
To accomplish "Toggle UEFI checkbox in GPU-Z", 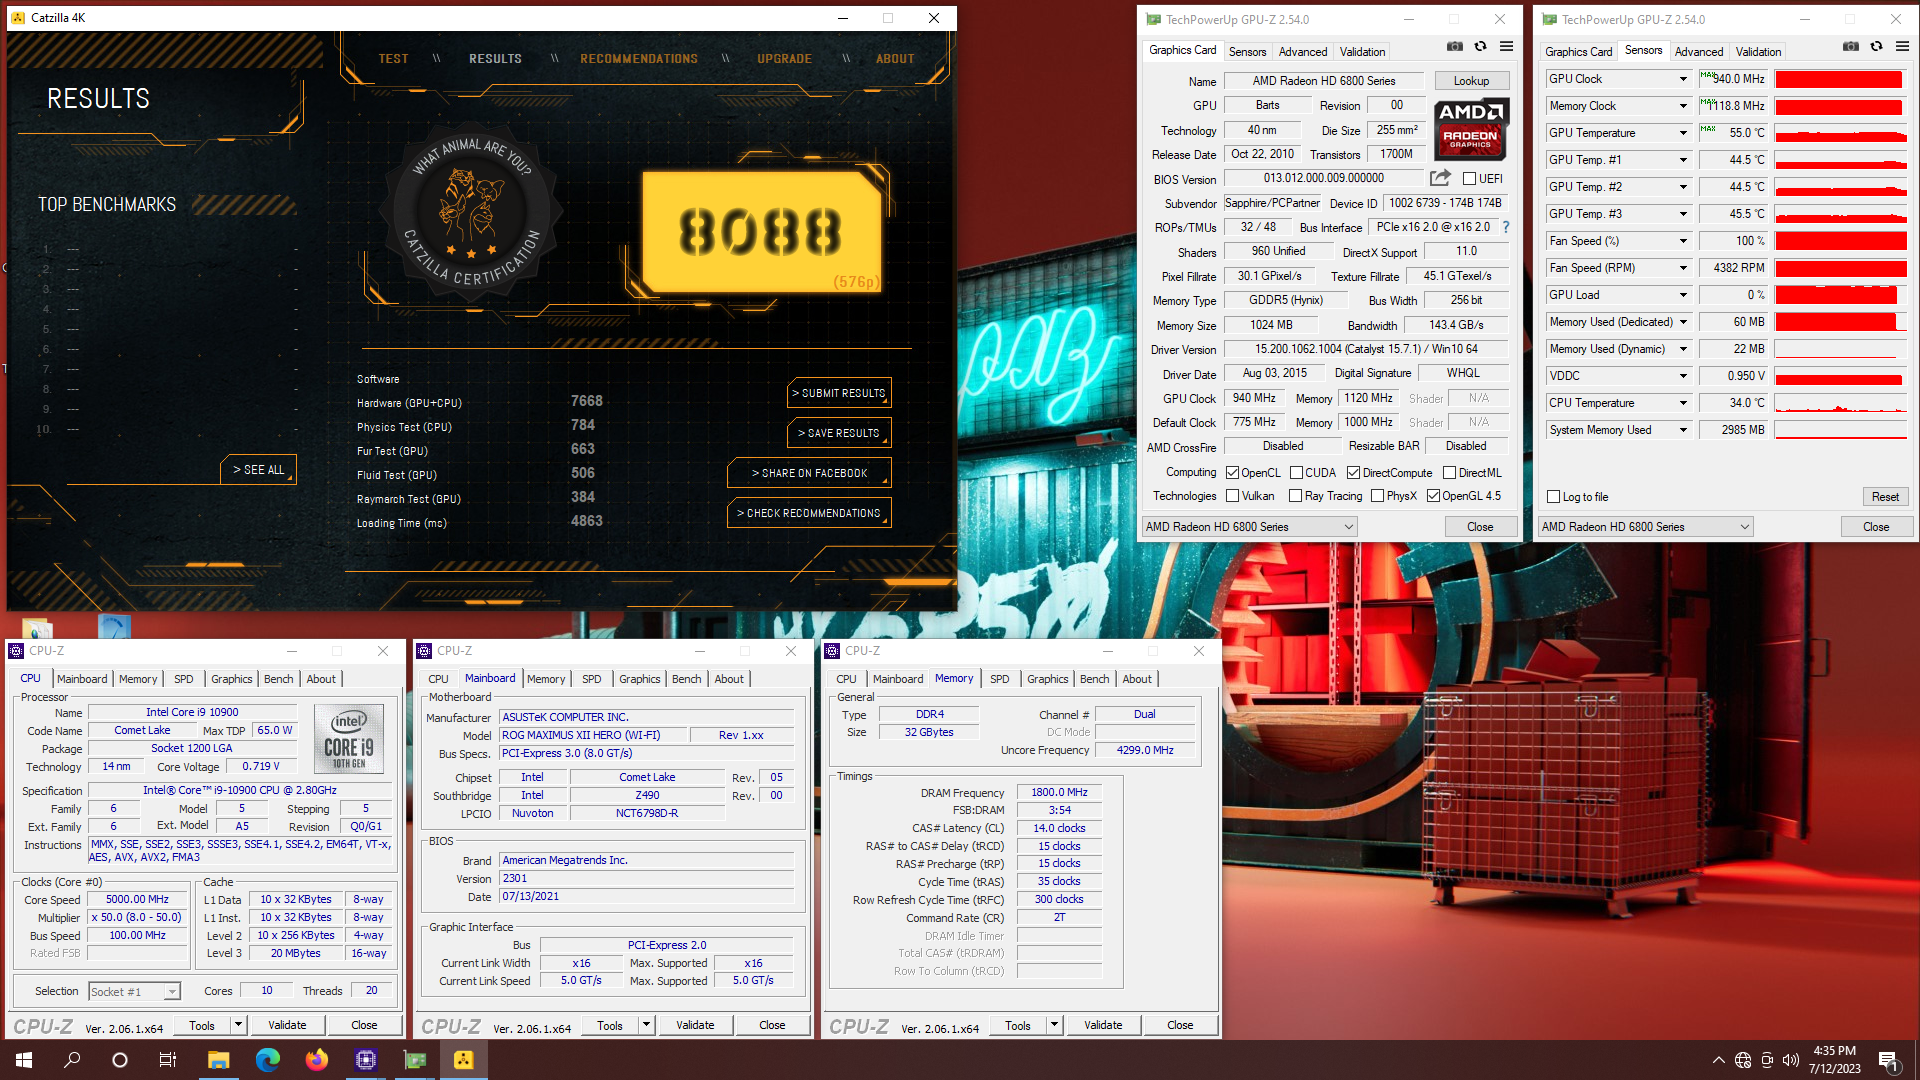I will (1469, 179).
